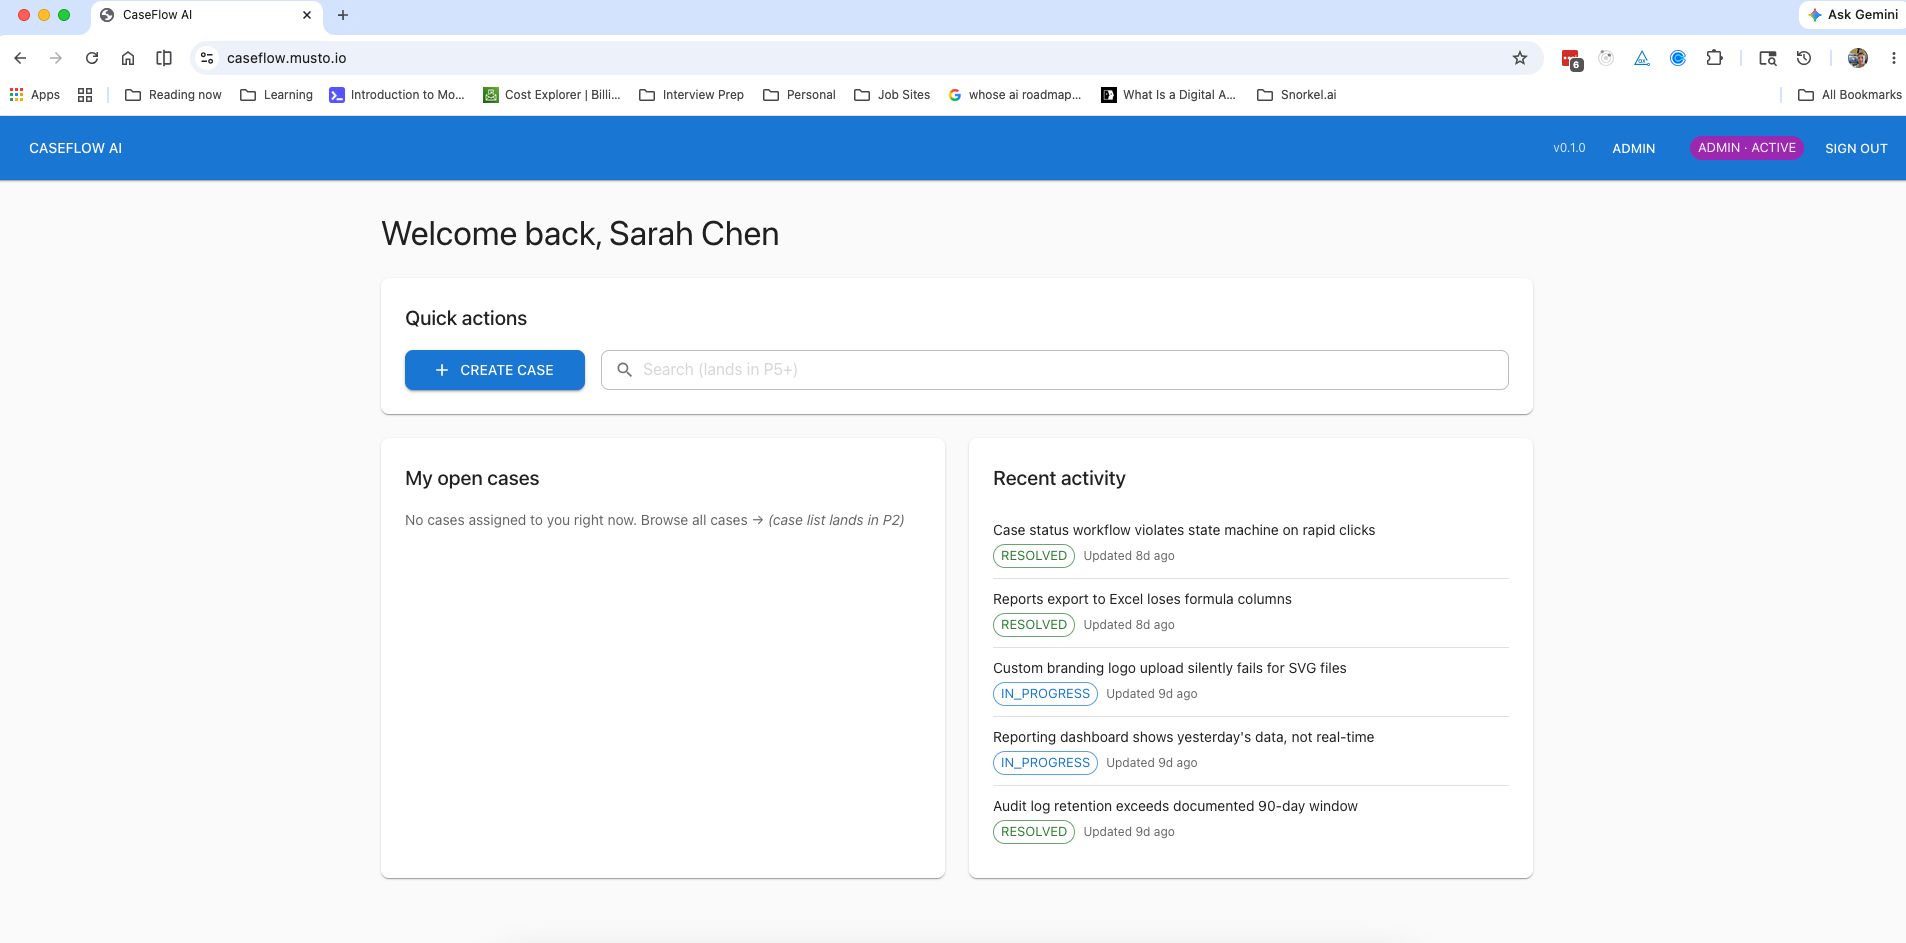Open the blue circular extension icon

click(x=1678, y=58)
